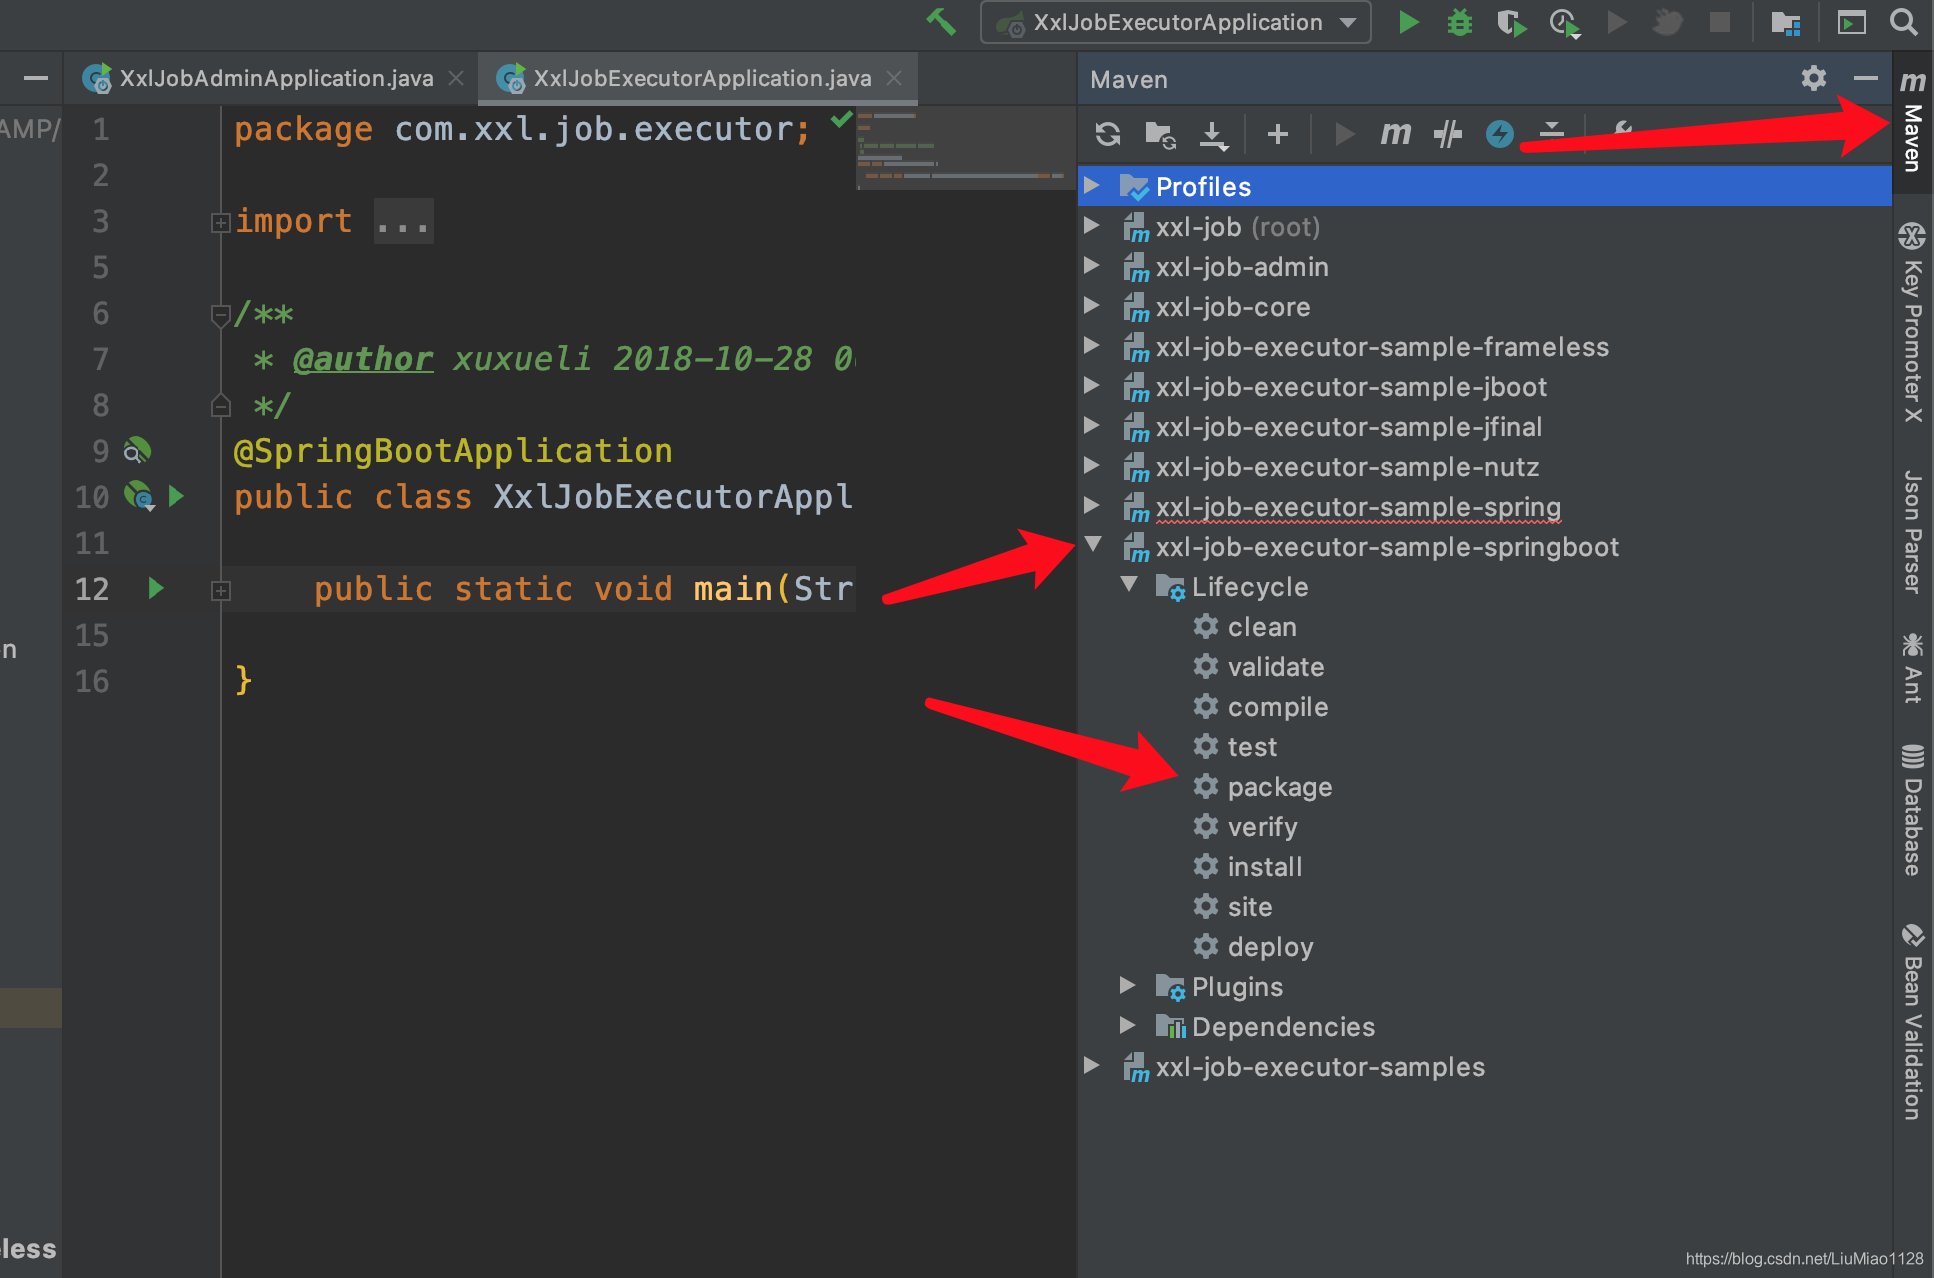
Task: Click the code minimap preview thumbnail
Action: 964,148
